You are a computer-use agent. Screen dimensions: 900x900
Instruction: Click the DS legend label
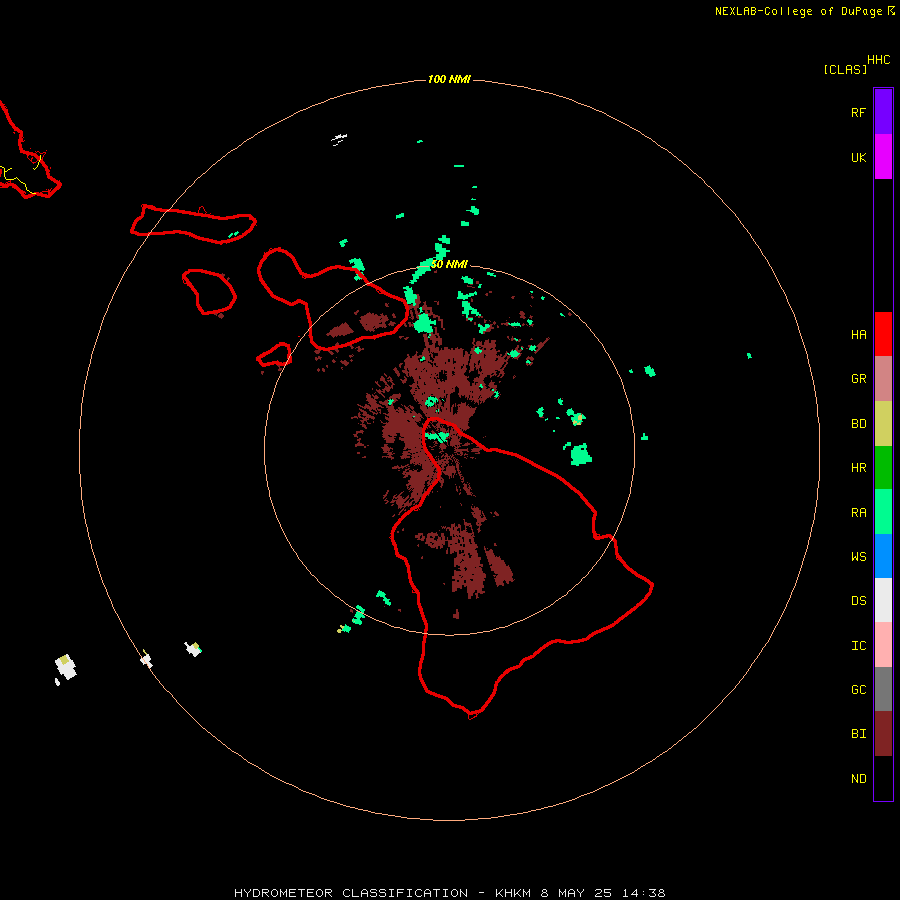858,601
